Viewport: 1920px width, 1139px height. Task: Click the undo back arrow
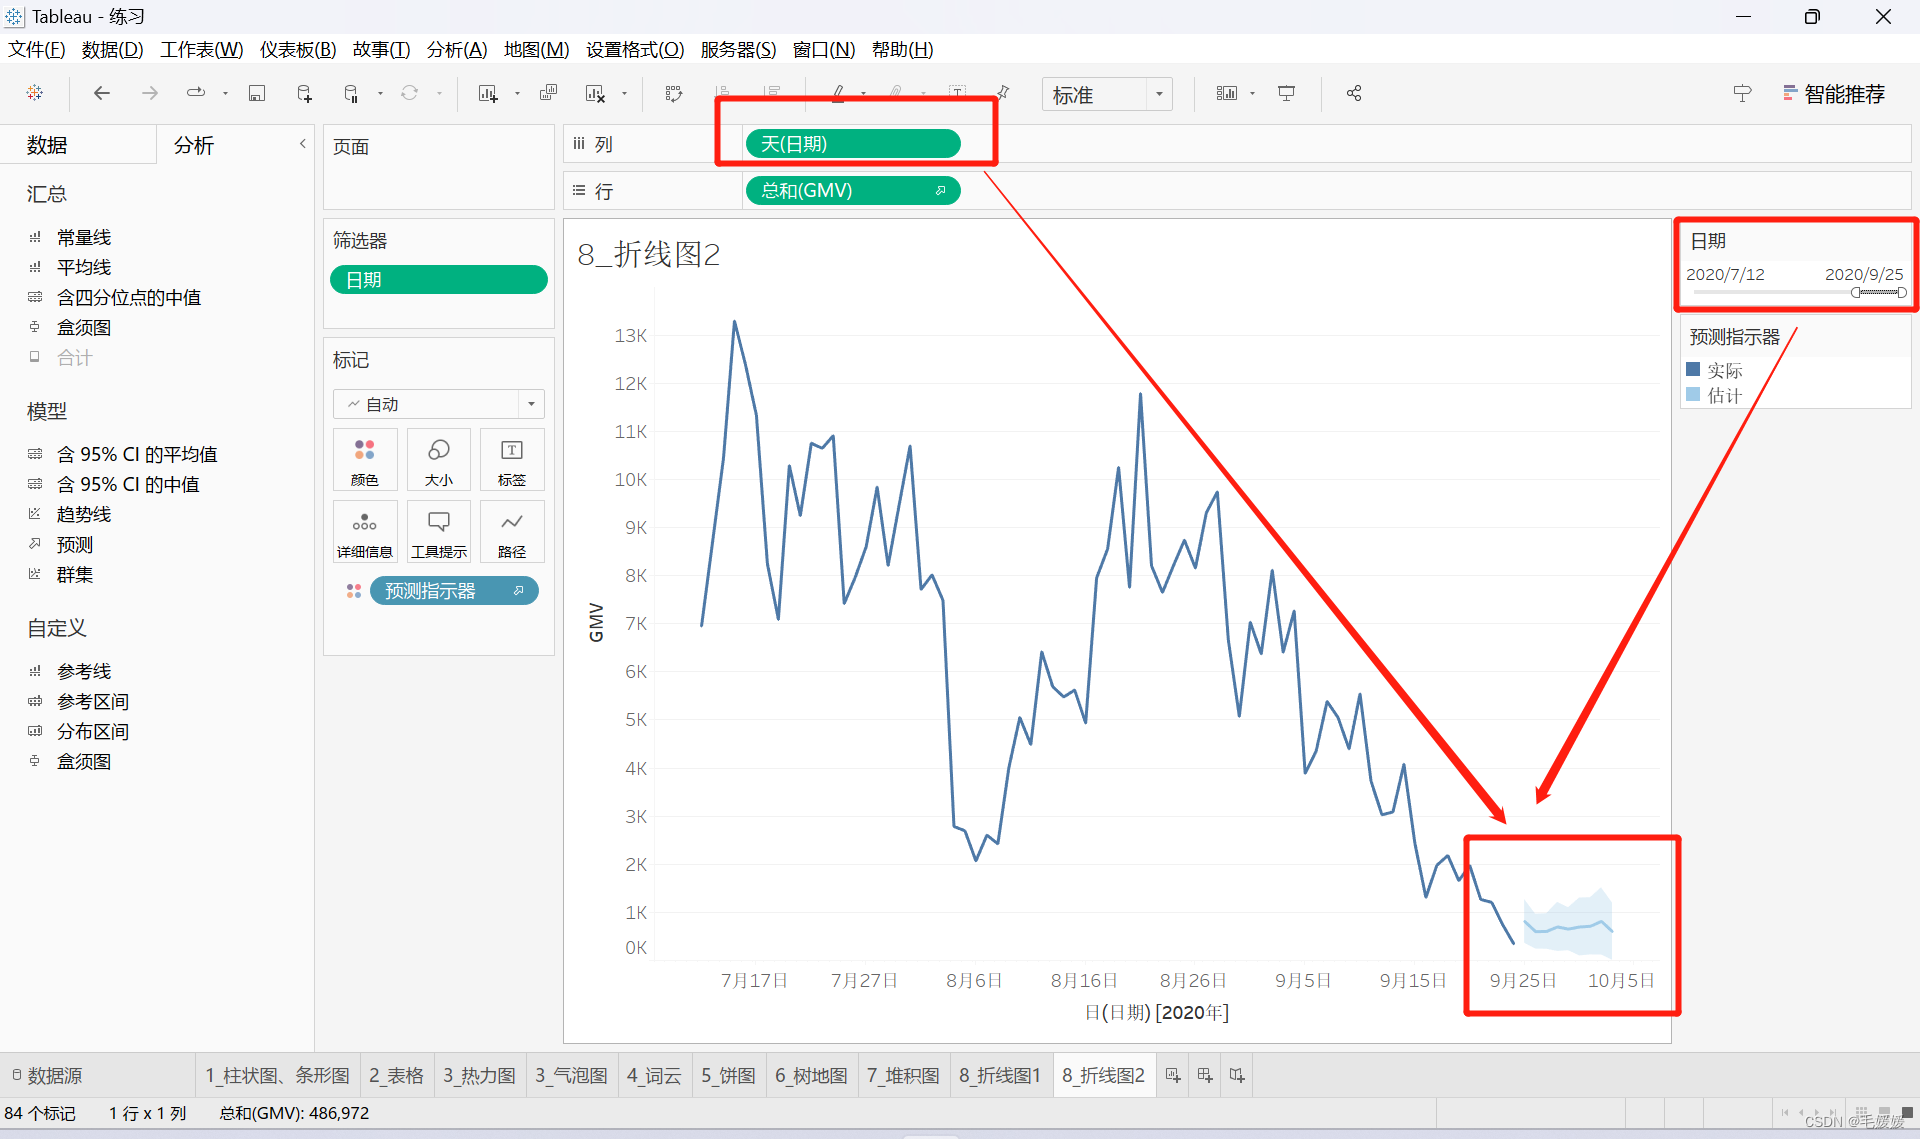click(x=101, y=93)
